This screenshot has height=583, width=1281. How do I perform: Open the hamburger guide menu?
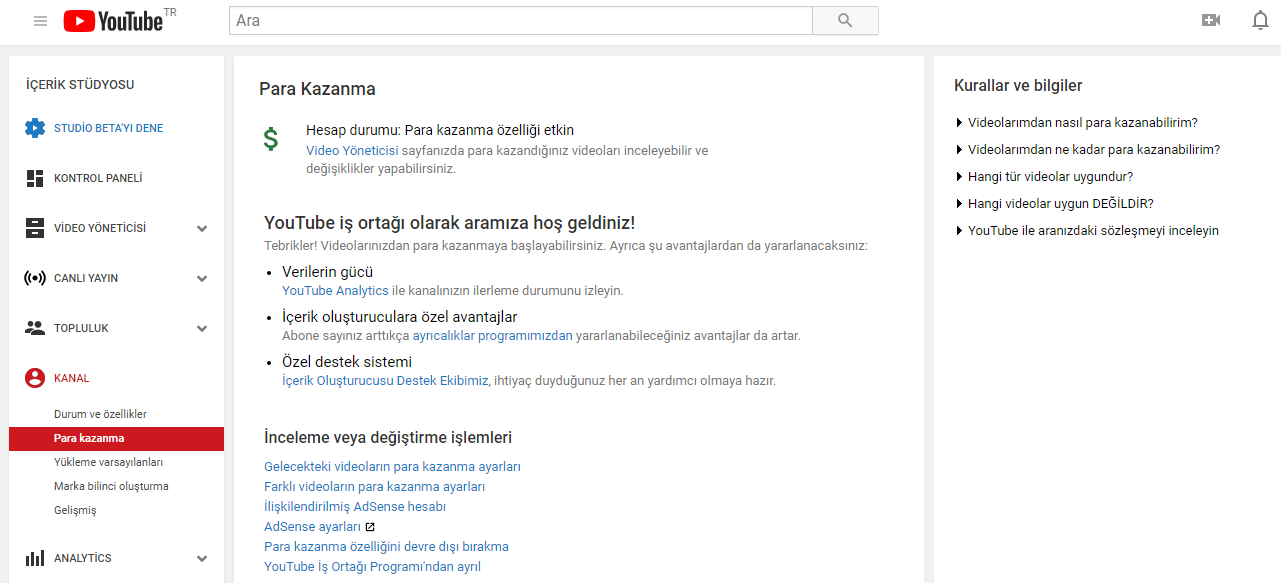click(x=40, y=20)
